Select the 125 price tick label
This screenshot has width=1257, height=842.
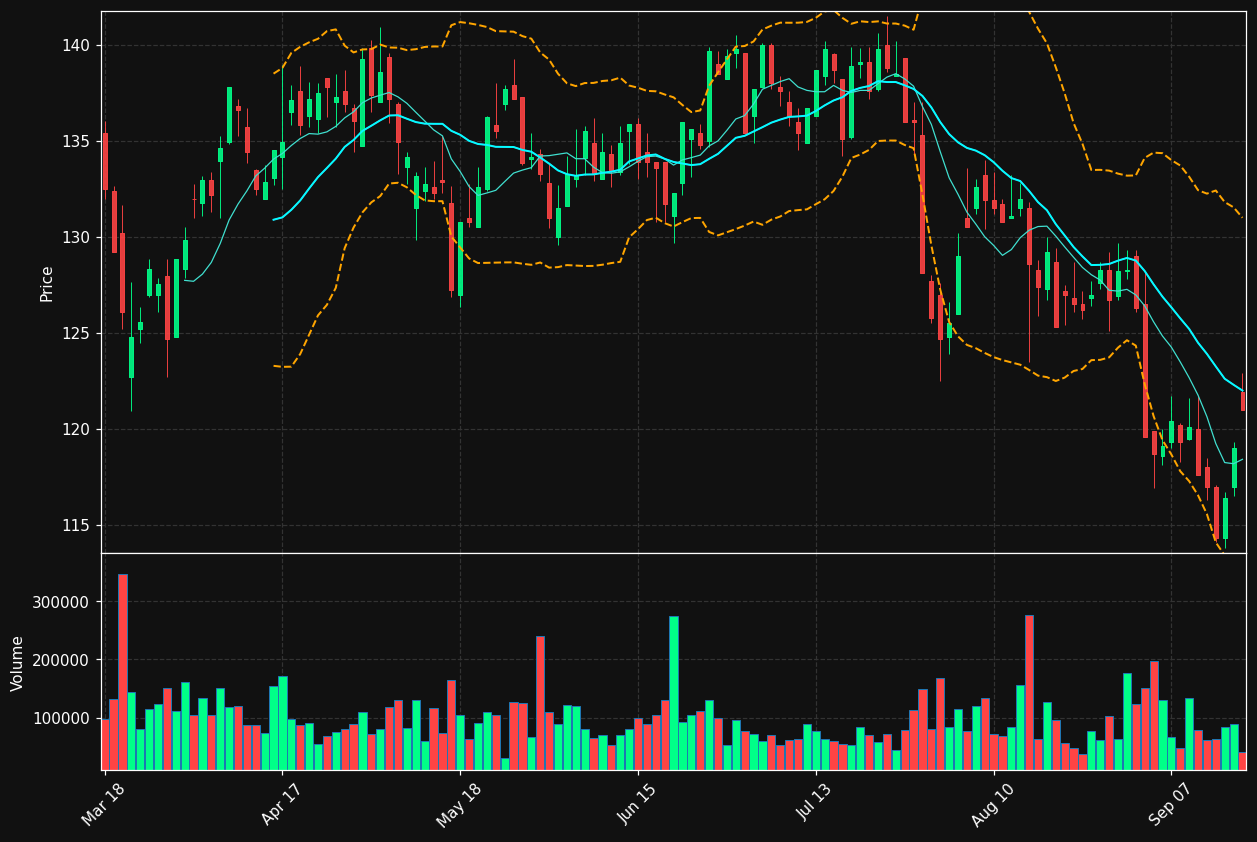tap(75, 334)
